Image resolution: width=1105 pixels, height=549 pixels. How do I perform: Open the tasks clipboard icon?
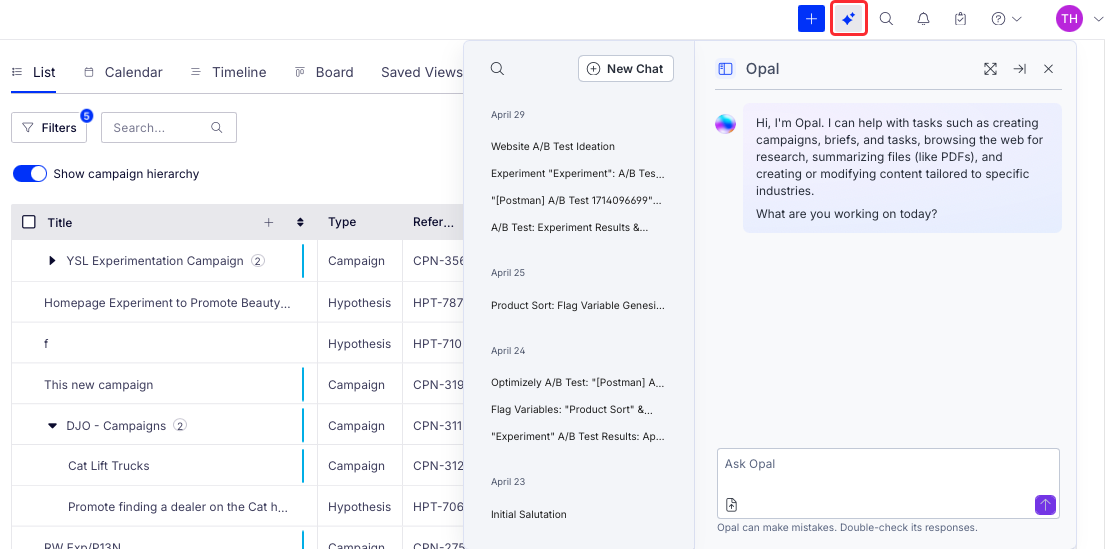click(961, 19)
